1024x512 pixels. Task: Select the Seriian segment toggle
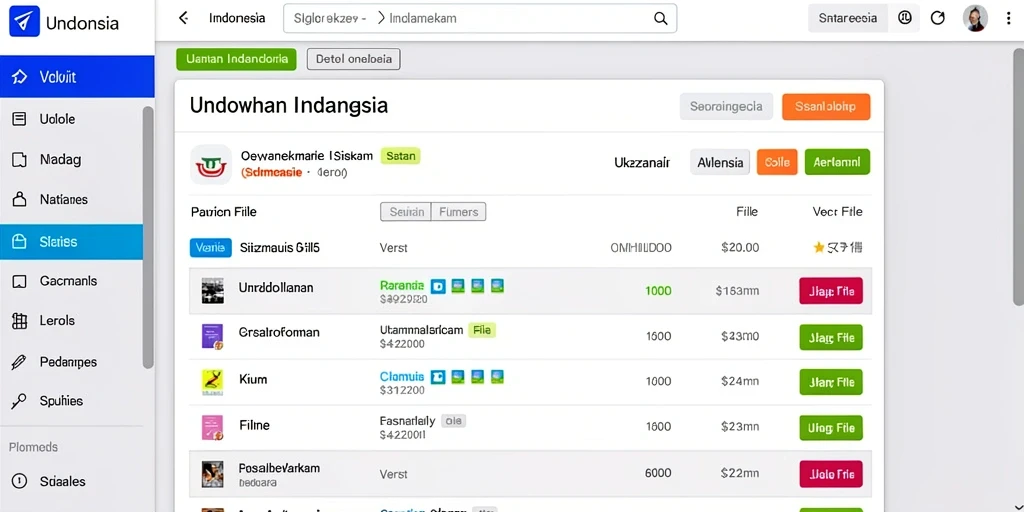pyautogui.click(x=406, y=212)
